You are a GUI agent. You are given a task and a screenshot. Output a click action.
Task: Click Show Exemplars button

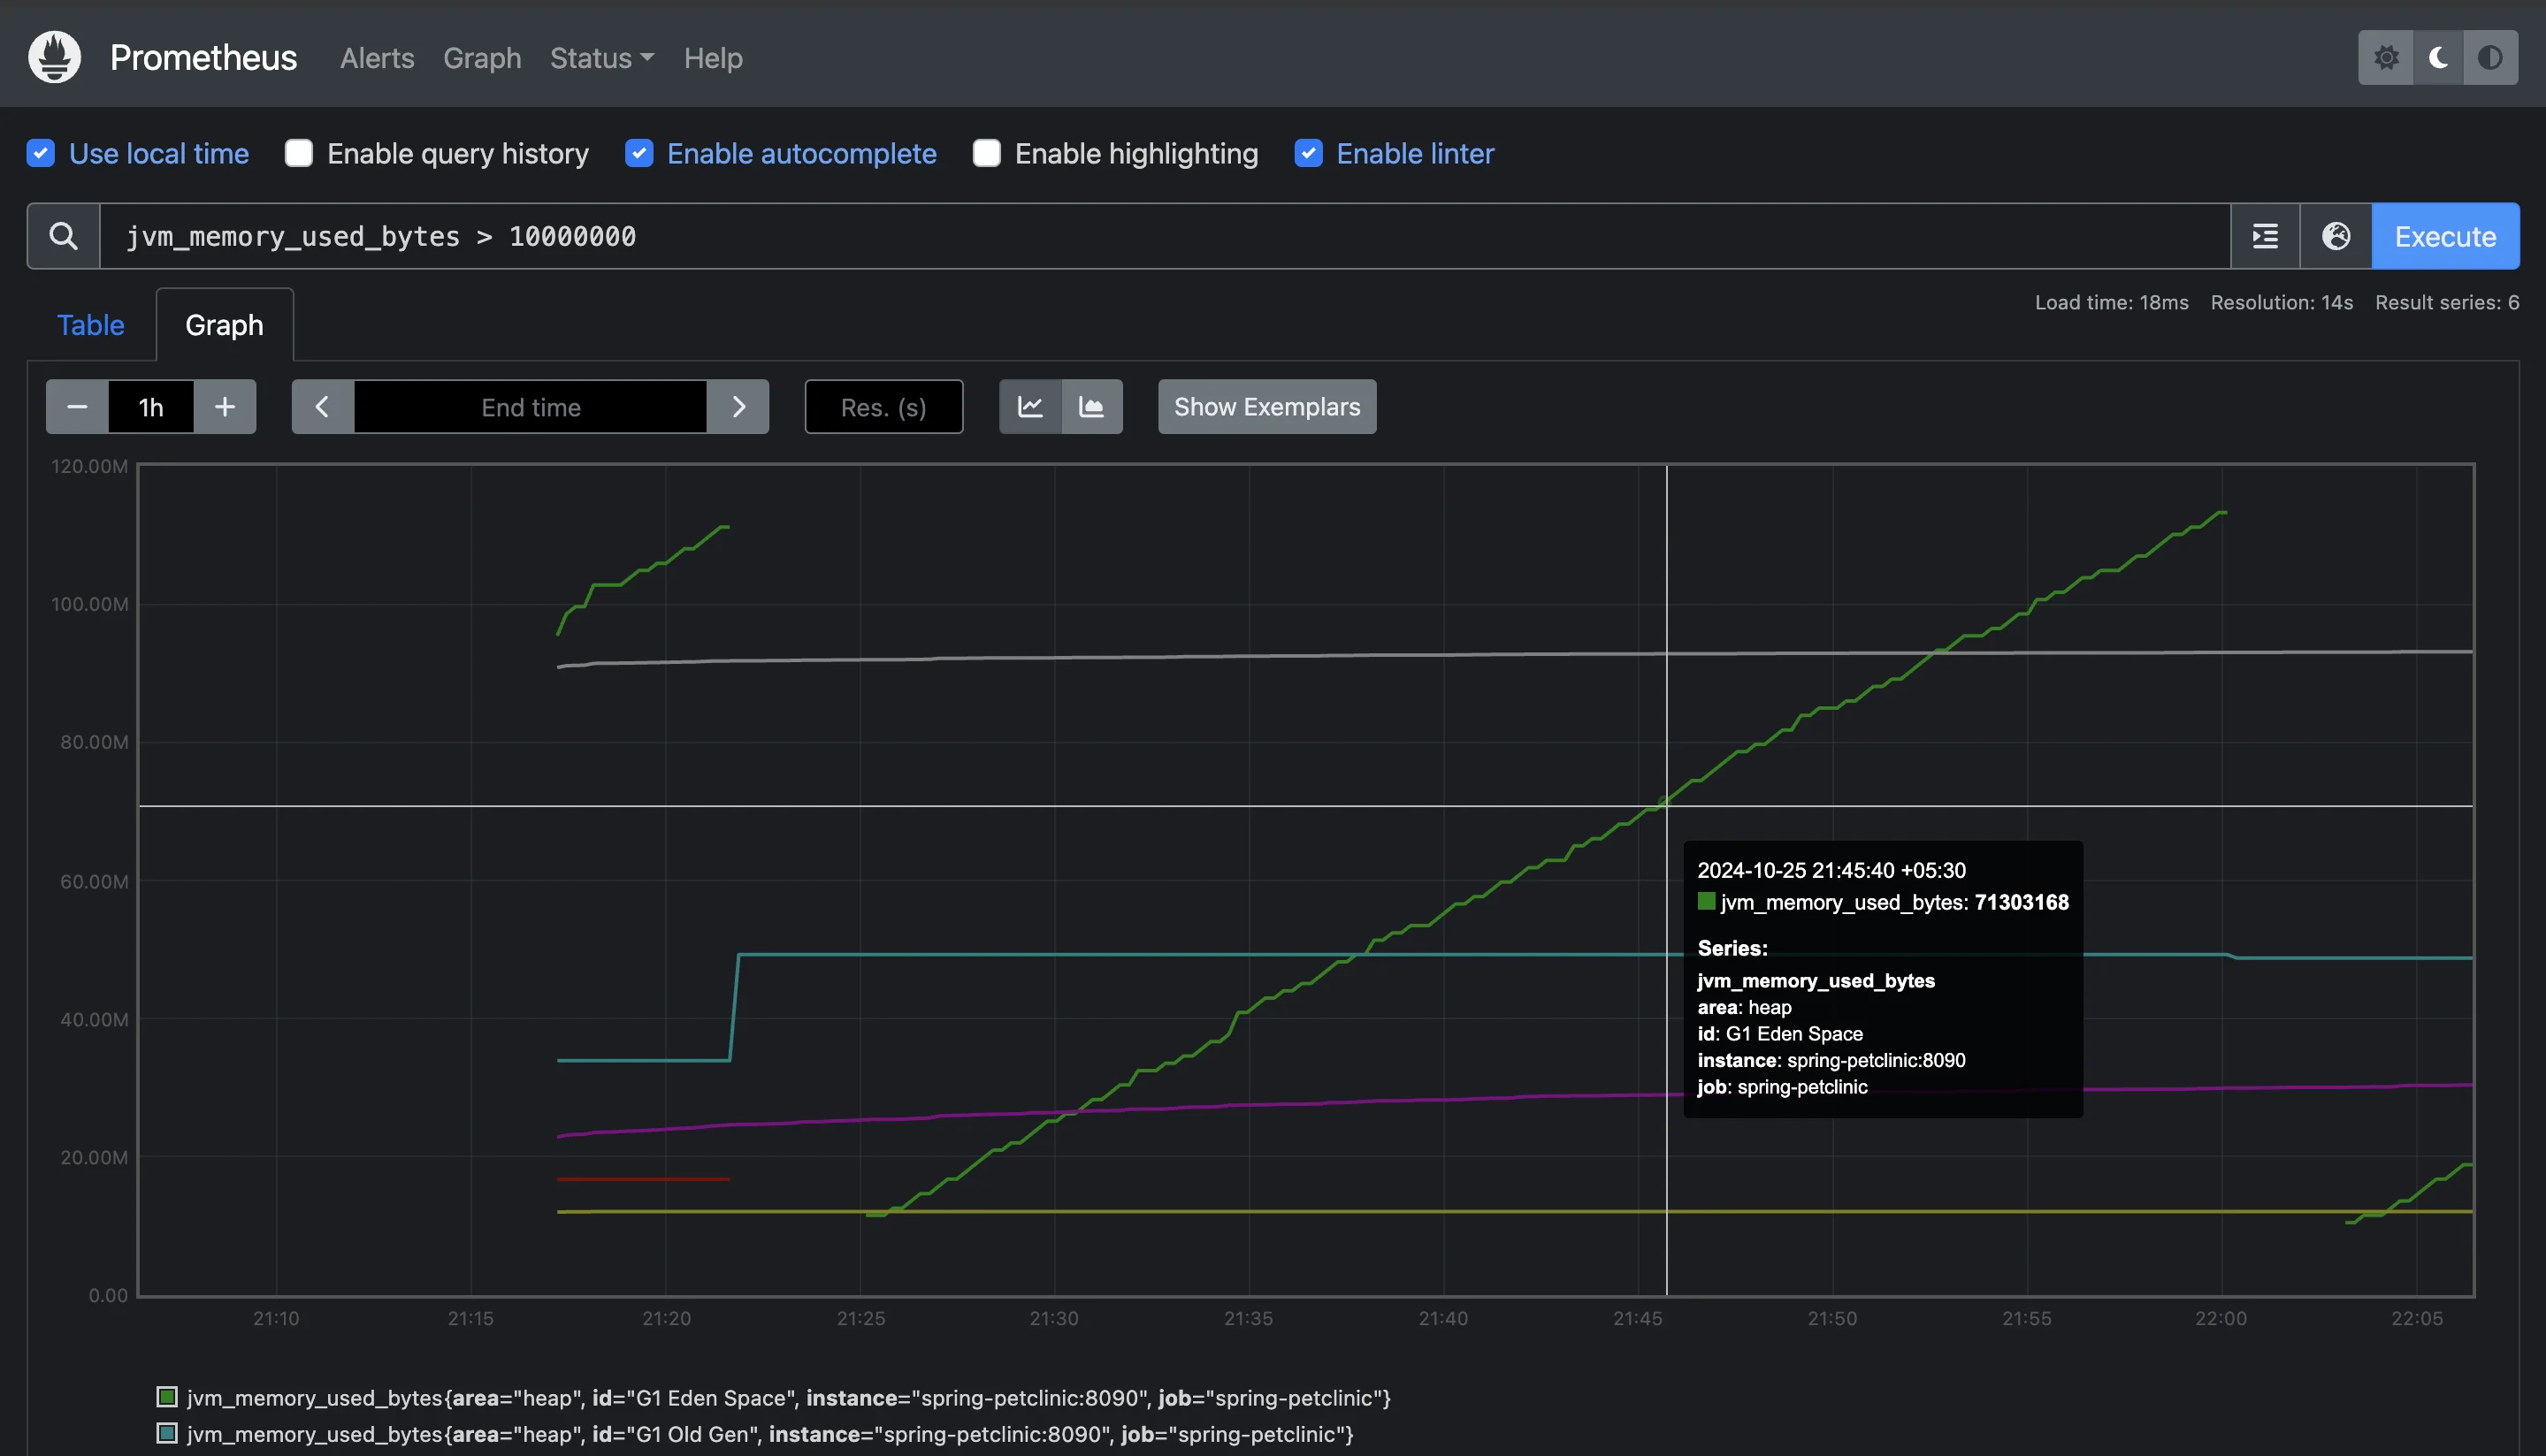tap(1267, 407)
